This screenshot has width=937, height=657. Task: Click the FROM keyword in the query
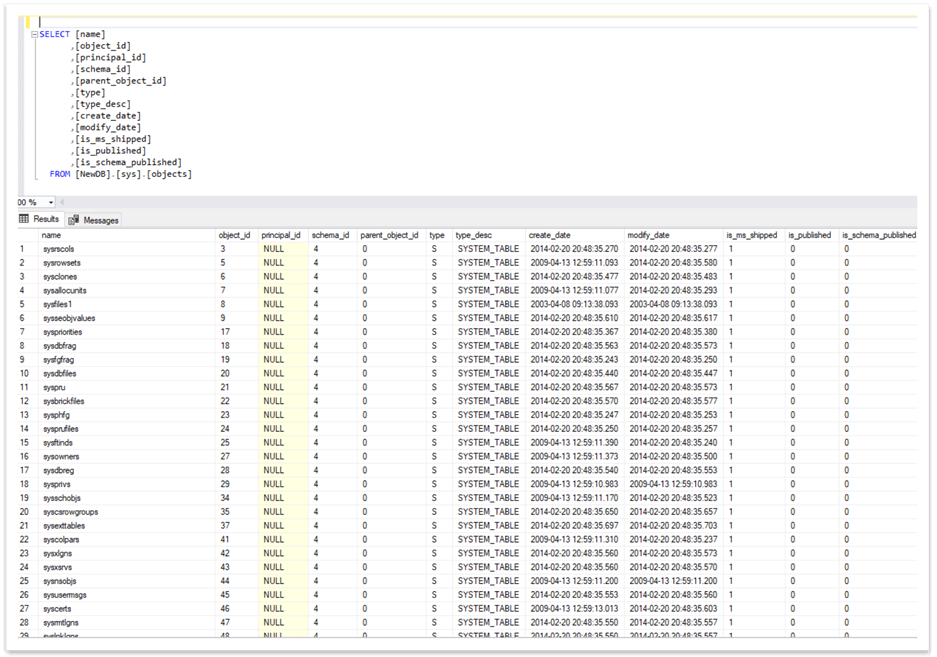coord(60,174)
